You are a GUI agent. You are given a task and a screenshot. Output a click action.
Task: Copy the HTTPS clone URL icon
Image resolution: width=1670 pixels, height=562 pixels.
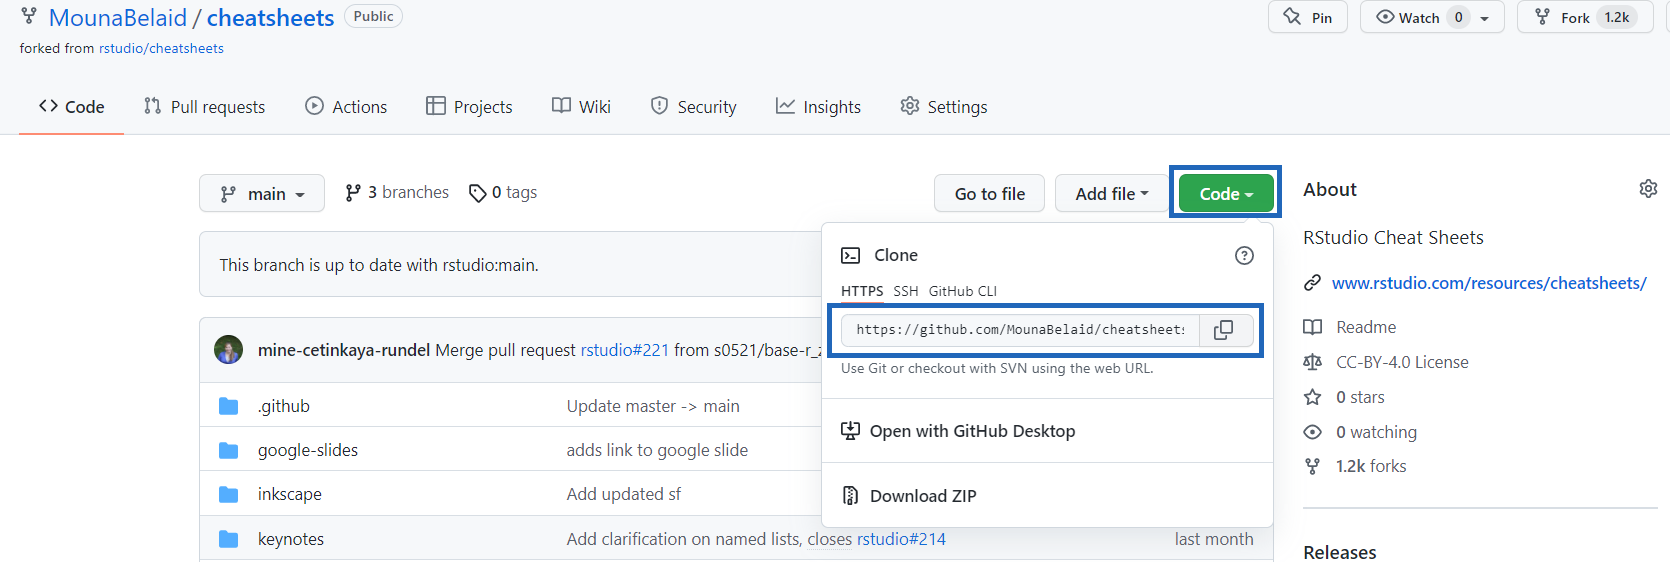coord(1223,330)
